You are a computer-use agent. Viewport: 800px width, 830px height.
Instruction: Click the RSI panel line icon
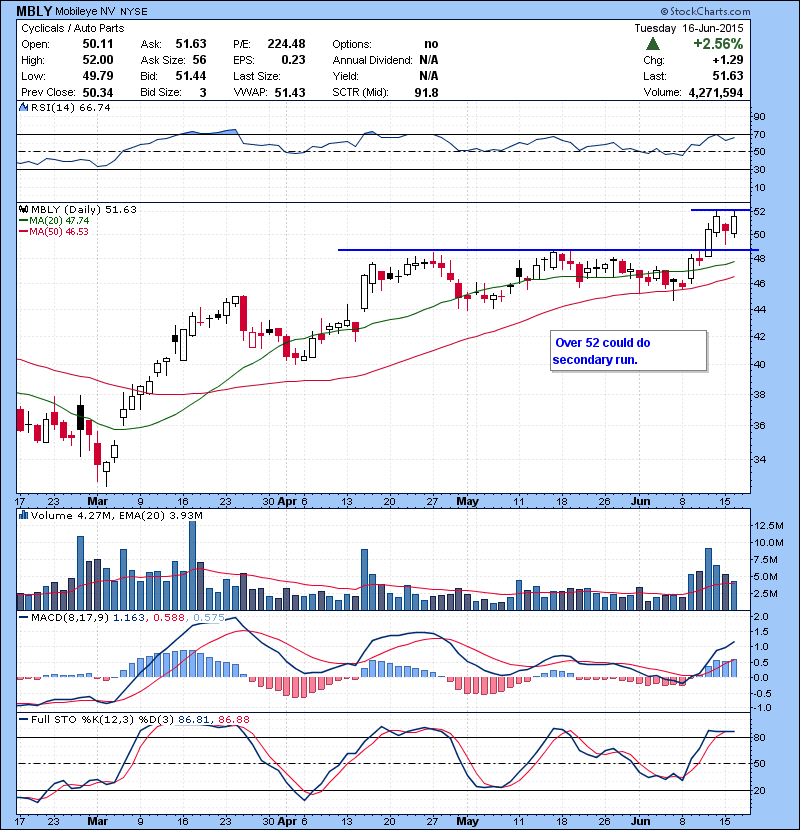tap(23, 107)
